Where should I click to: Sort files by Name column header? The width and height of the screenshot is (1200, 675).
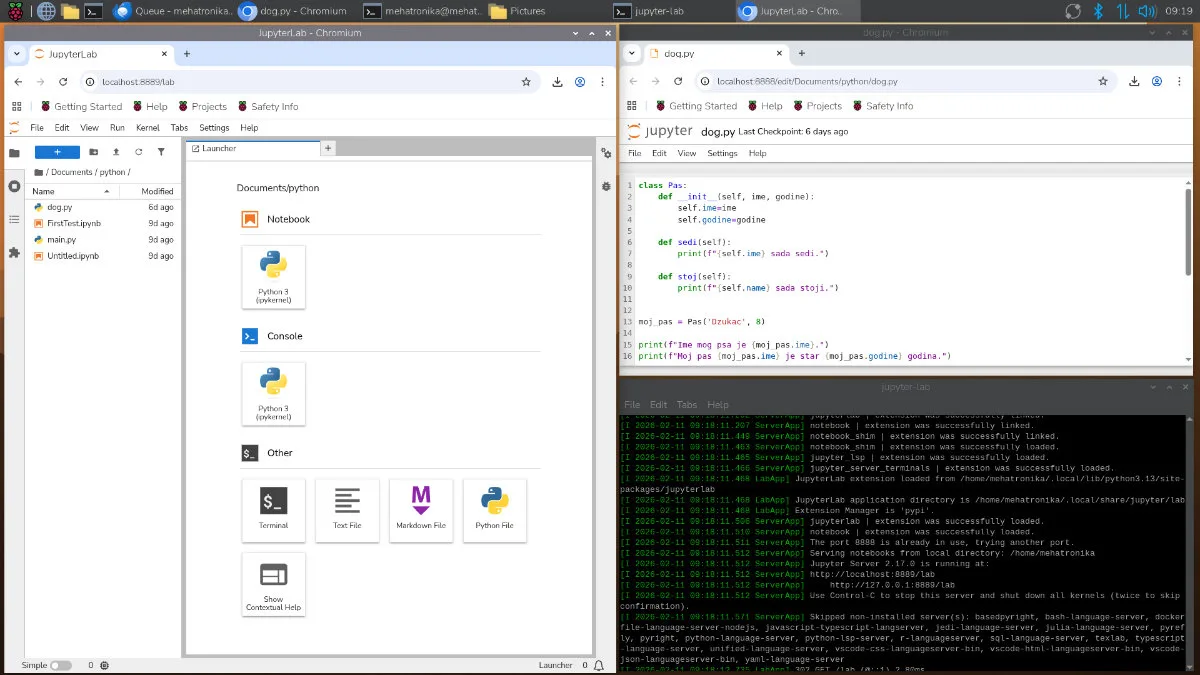[x=44, y=191]
